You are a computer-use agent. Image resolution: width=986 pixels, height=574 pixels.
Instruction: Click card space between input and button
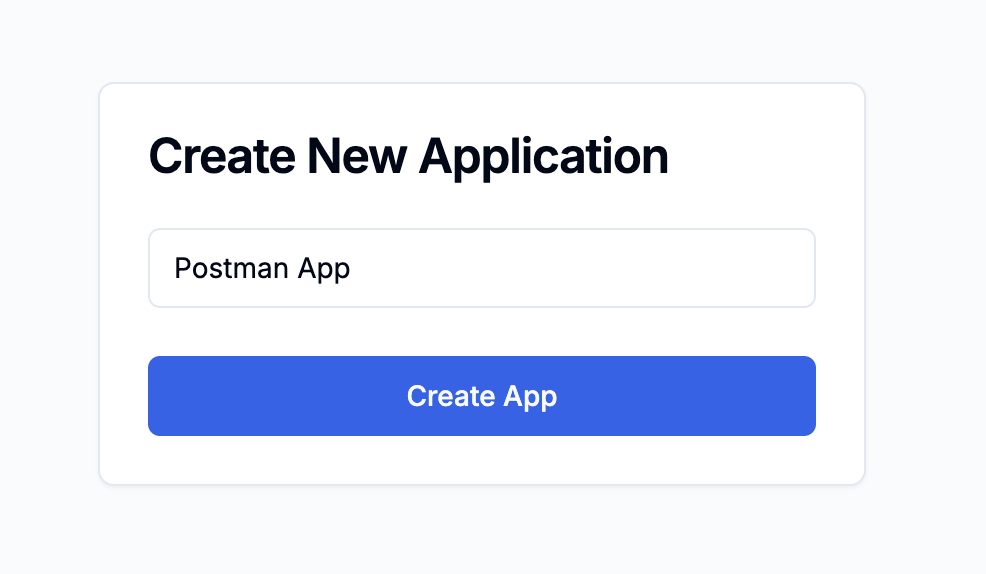point(481,331)
